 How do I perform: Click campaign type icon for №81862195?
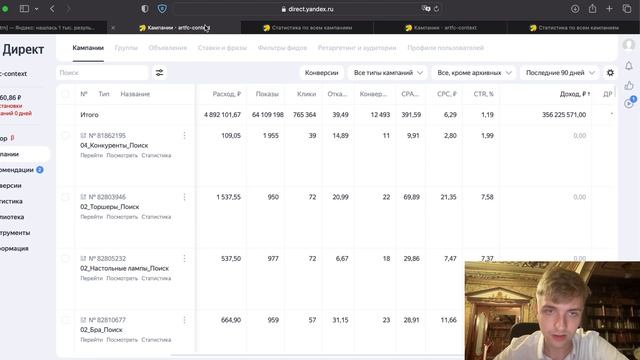tap(83, 136)
